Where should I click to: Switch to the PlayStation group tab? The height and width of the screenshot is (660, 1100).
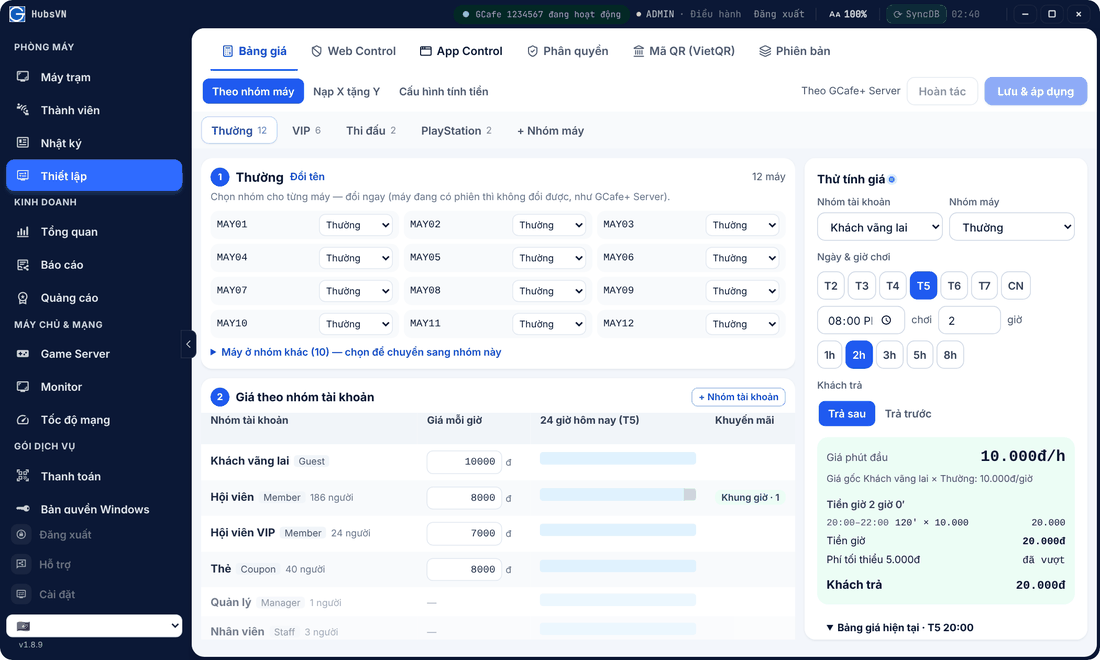coord(456,130)
